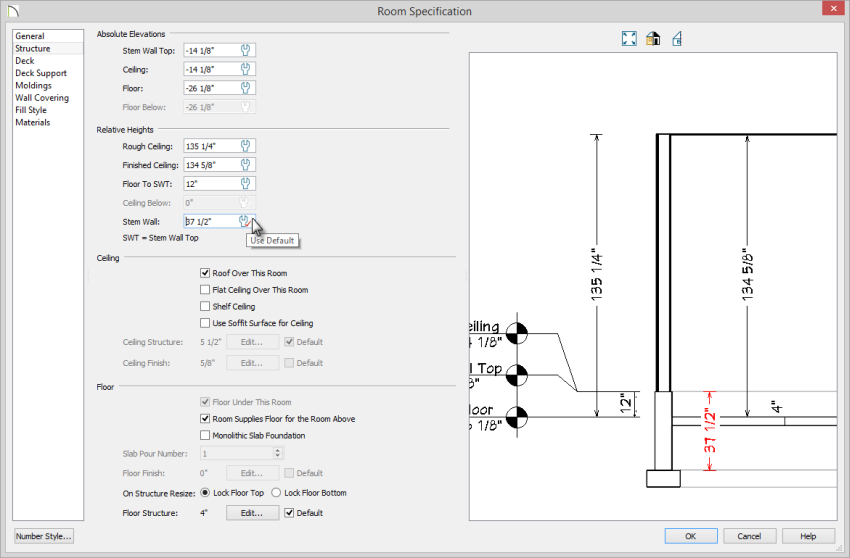The width and height of the screenshot is (850, 558).
Task: Click the wrench icon for Finished Ceiling
Action: [x=246, y=164]
